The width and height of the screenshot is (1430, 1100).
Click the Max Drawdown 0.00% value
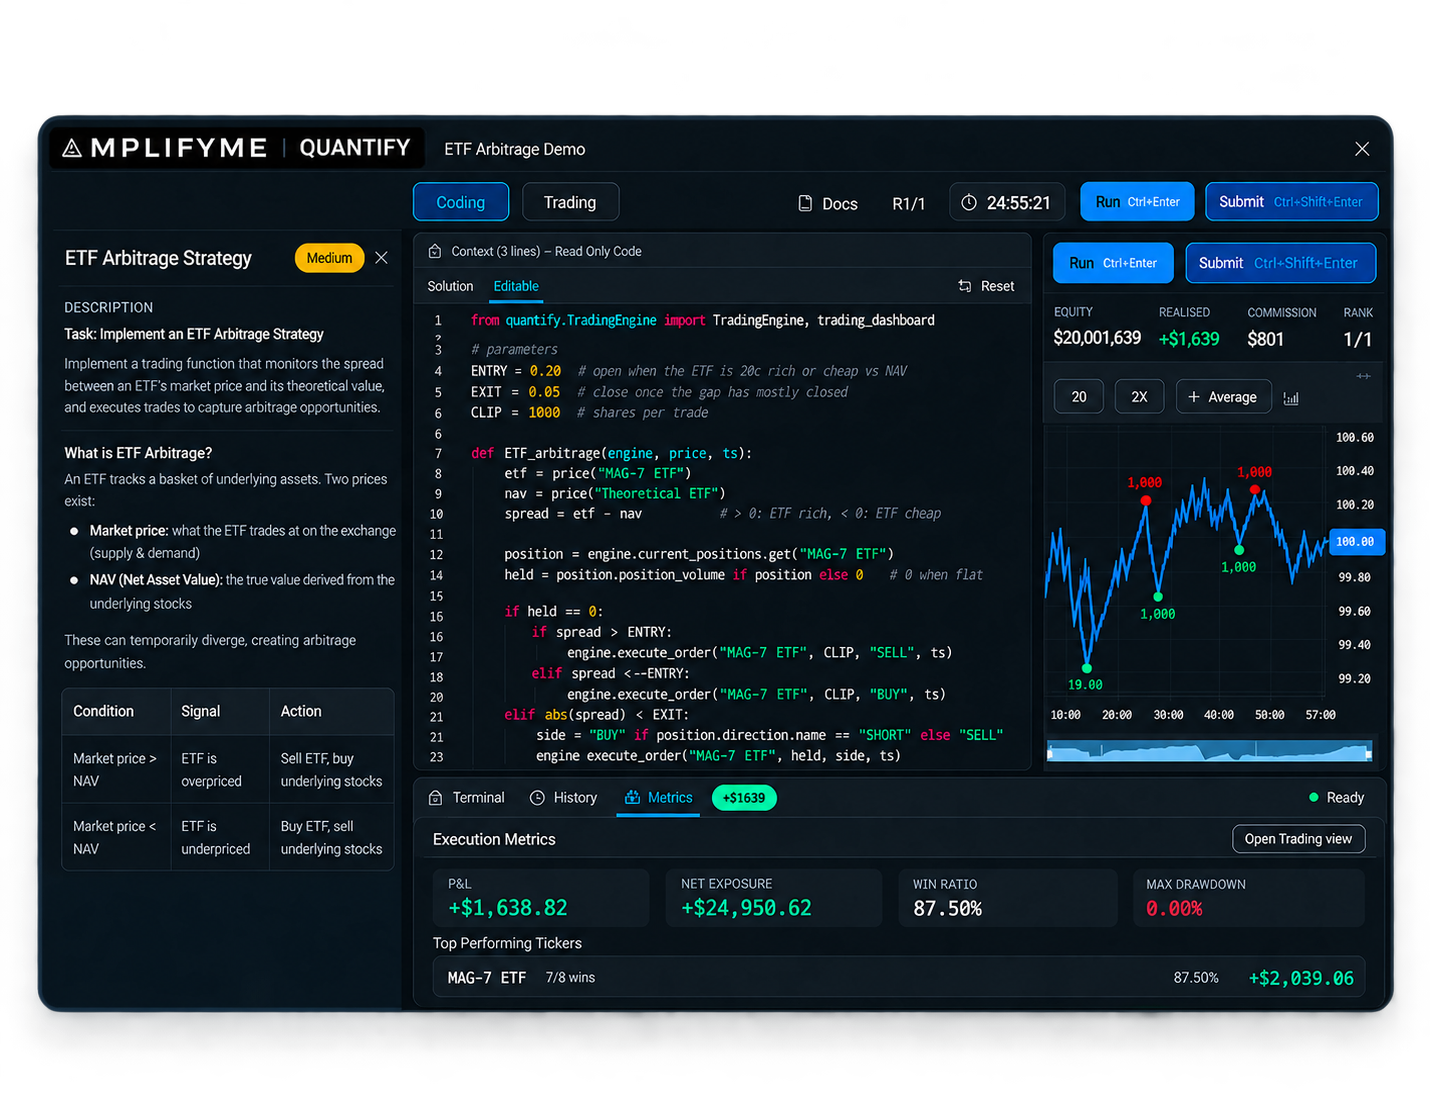click(x=1174, y=908)
